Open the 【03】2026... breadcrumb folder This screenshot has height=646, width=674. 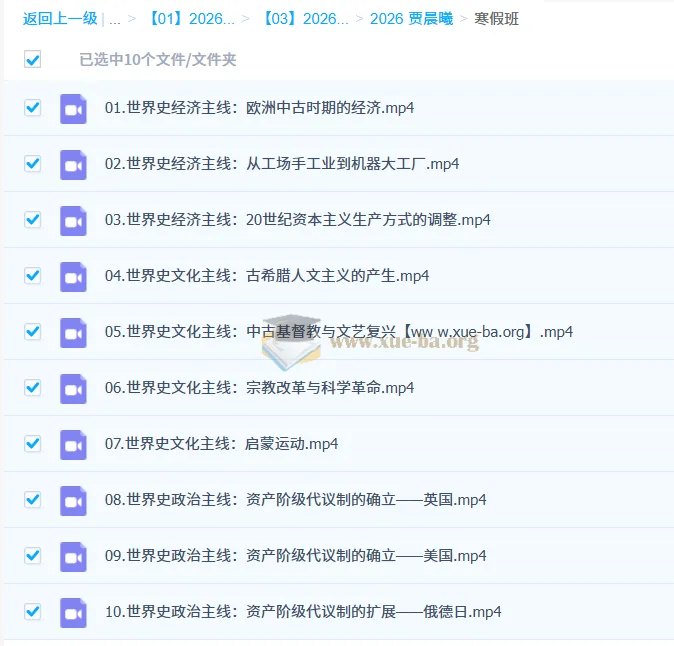304,19
